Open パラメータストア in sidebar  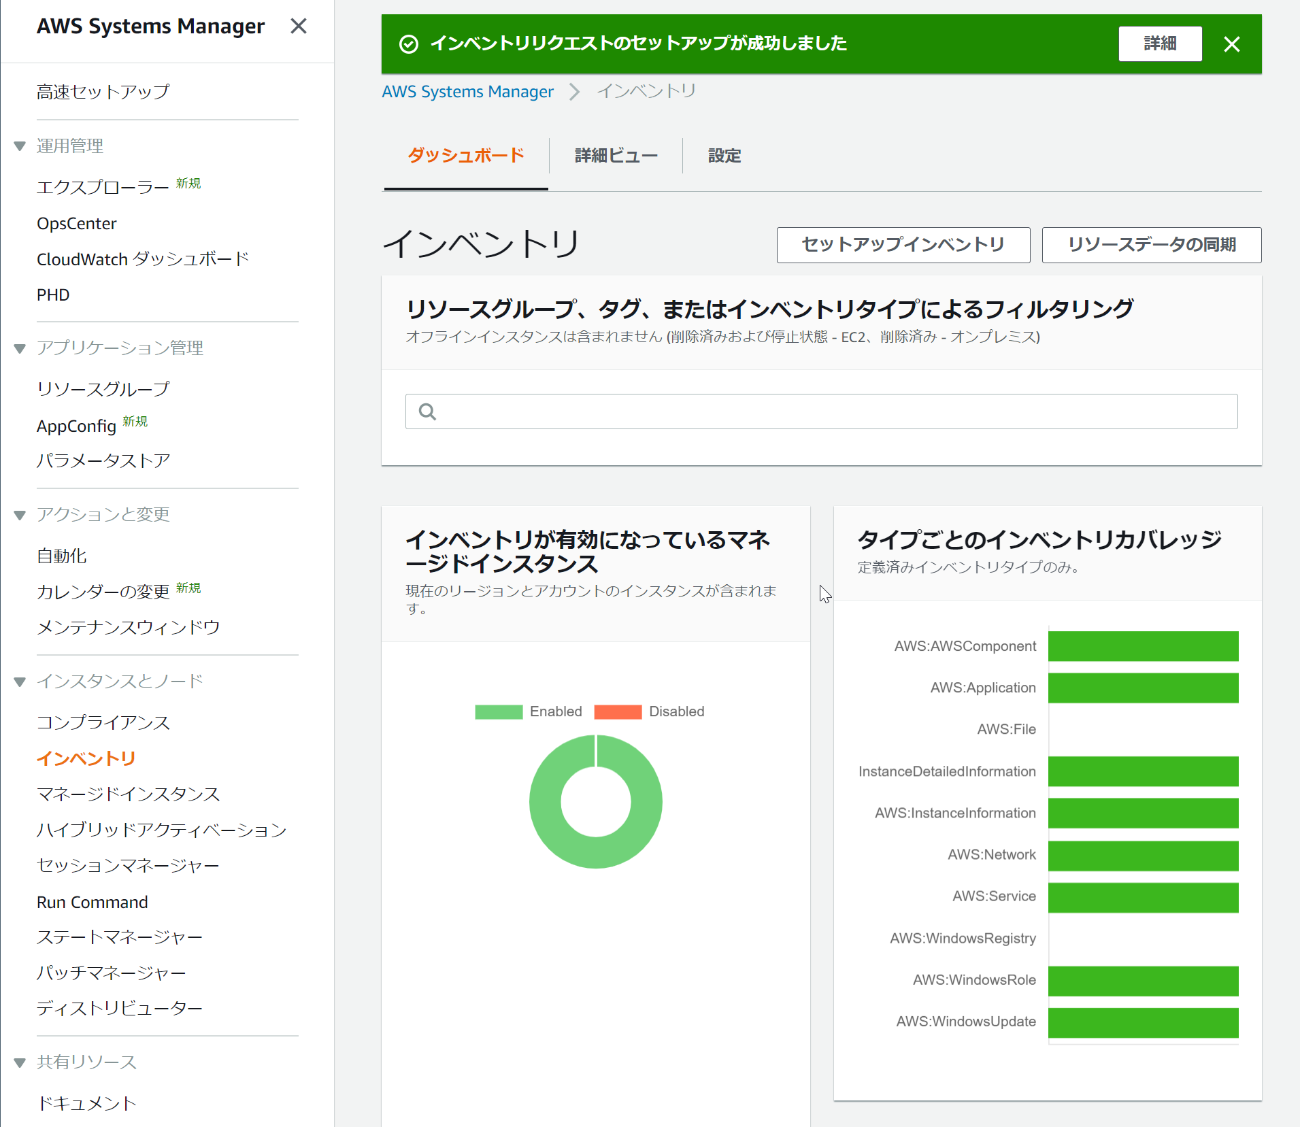tap(103, 461)
